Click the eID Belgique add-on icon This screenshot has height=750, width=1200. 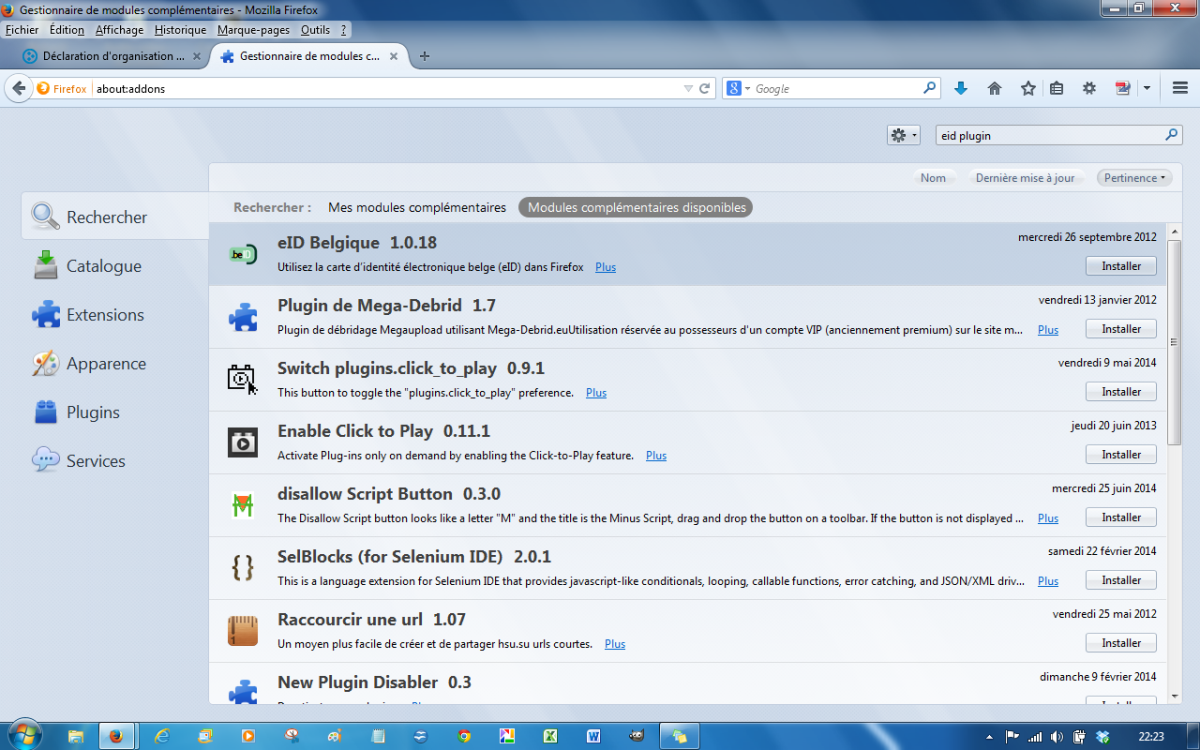pyautogui.click(x=243, y=254)
